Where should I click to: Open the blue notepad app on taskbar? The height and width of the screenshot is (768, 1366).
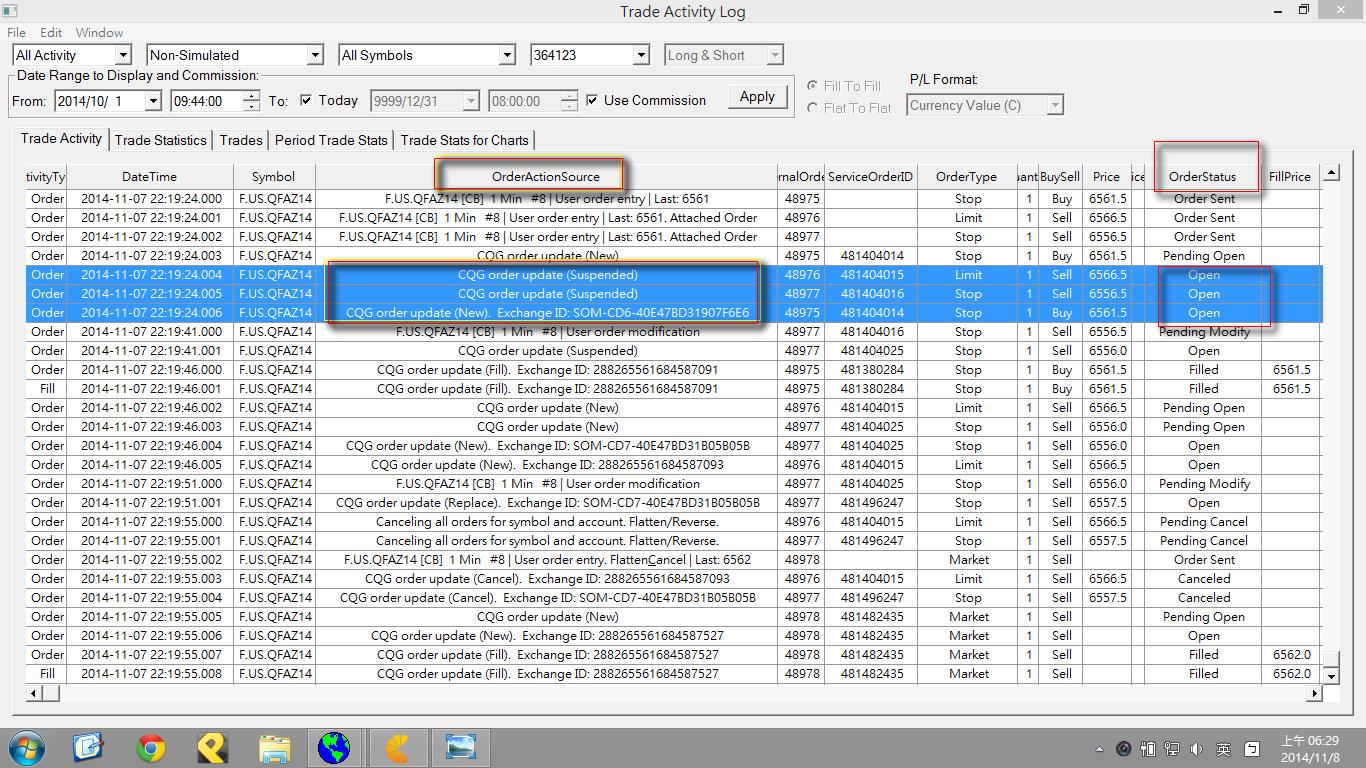88,748
